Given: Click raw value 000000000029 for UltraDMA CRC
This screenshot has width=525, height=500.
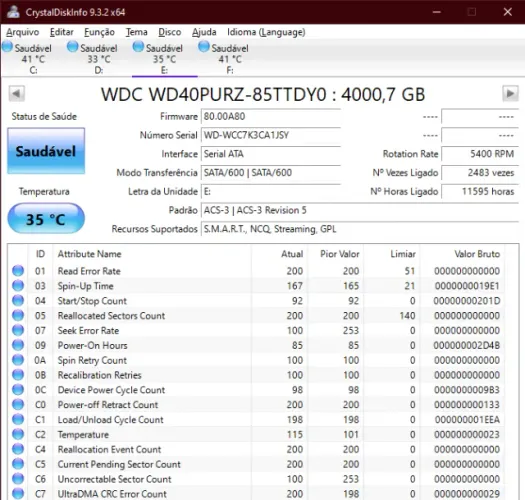Looking at the screenshot, I should pos(467,494).
